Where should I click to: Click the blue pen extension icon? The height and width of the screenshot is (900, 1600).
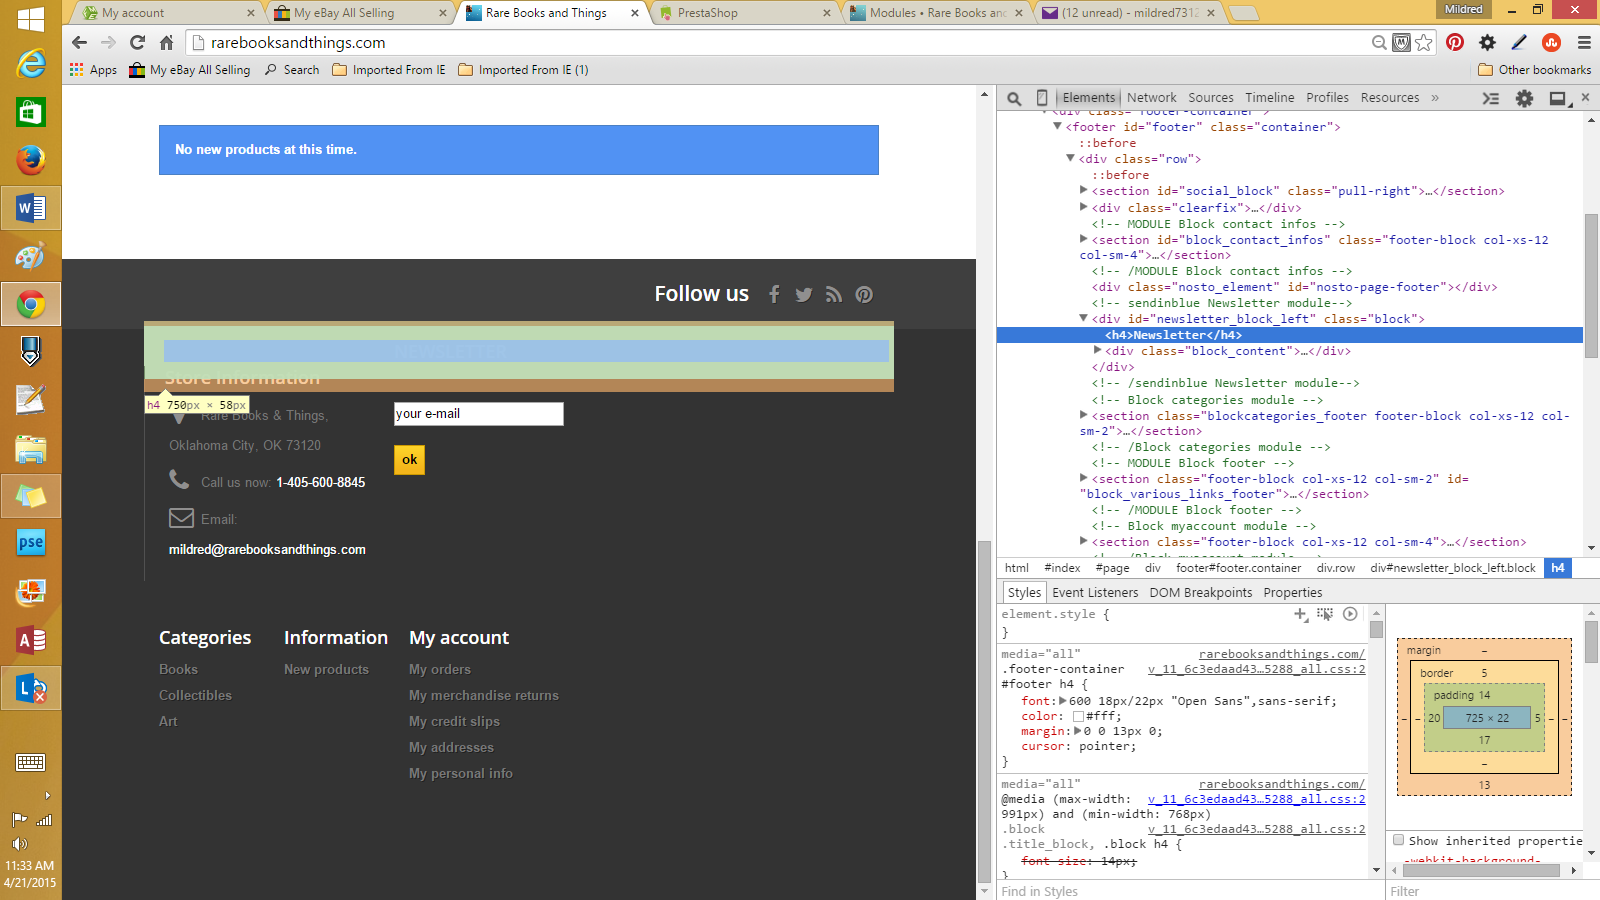[1519, 42]
